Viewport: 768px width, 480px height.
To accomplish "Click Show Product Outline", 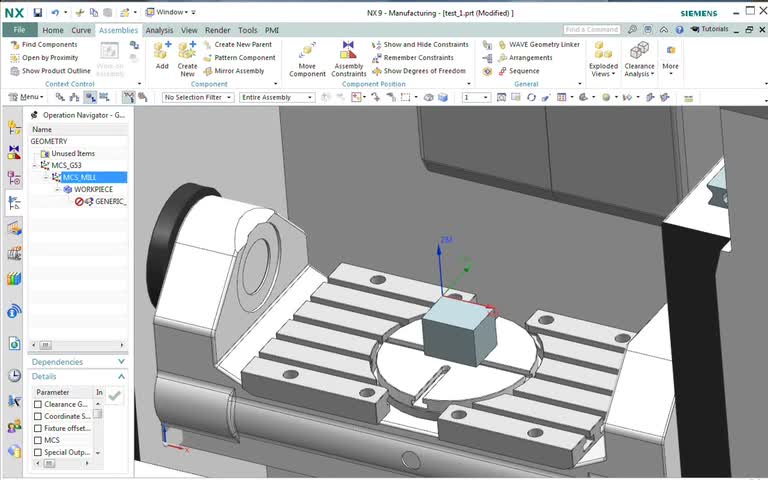I will tap(50, 71).
